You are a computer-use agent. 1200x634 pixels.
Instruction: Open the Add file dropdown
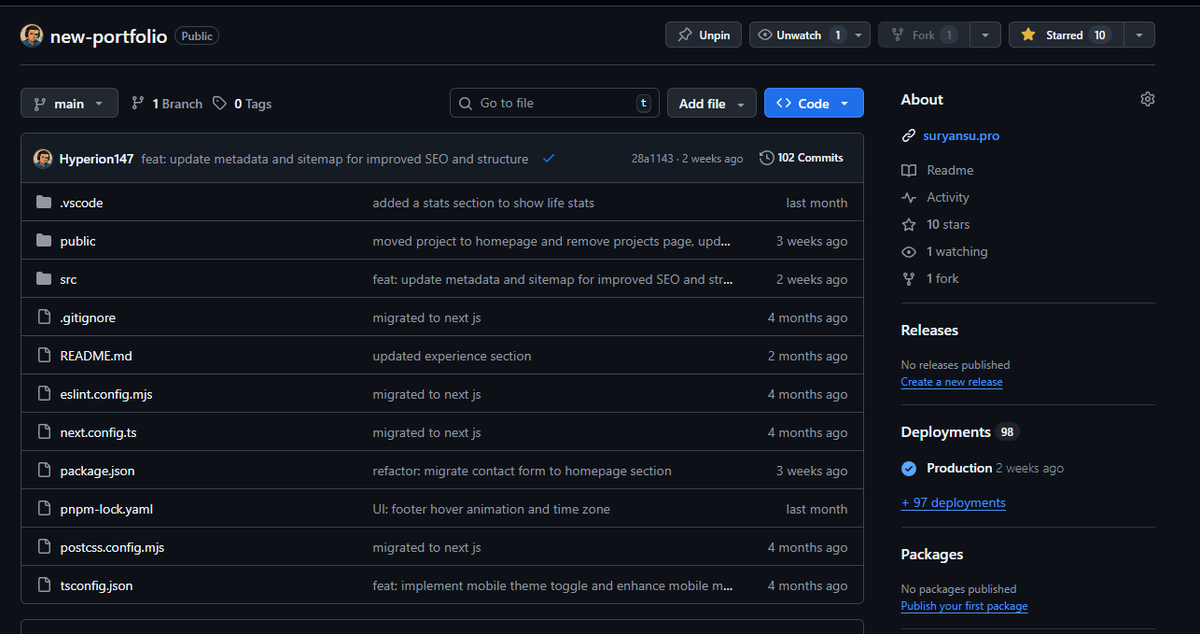coord(711,103)
